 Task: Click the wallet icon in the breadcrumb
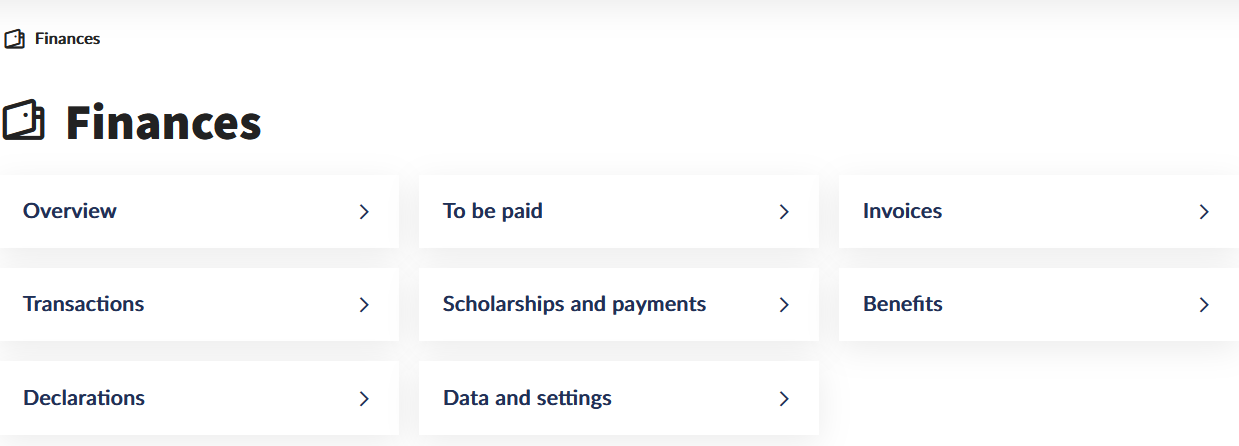point(14,39)
